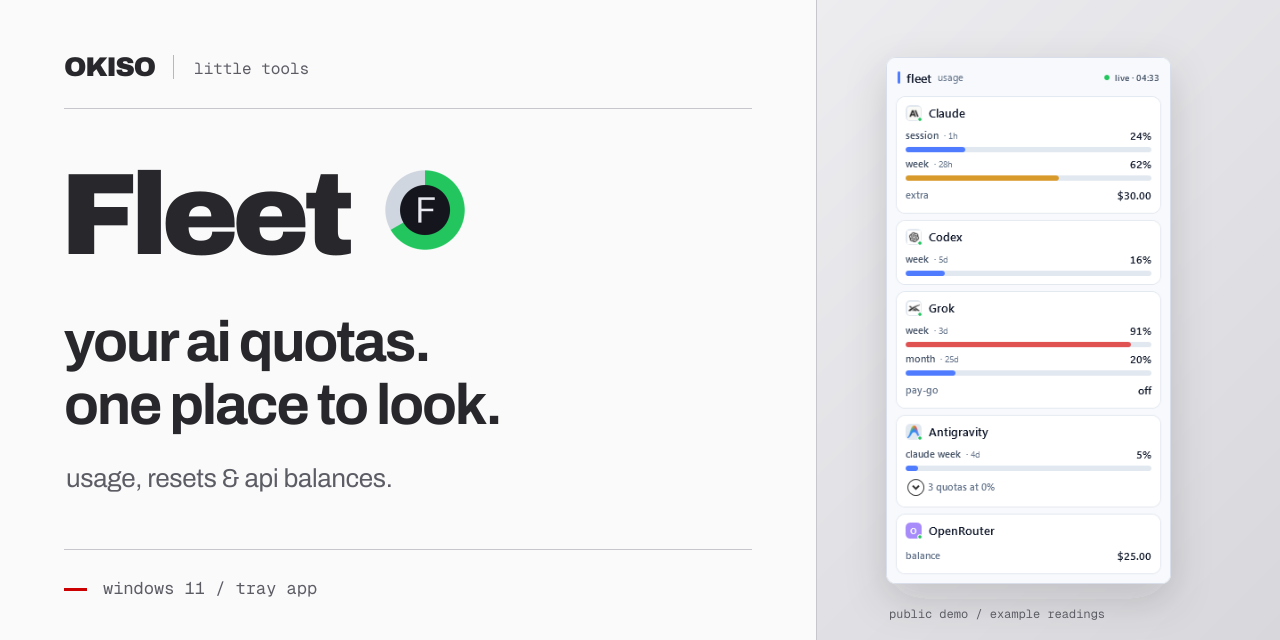
Task: Click the little tools label
Action: point(251,69)
